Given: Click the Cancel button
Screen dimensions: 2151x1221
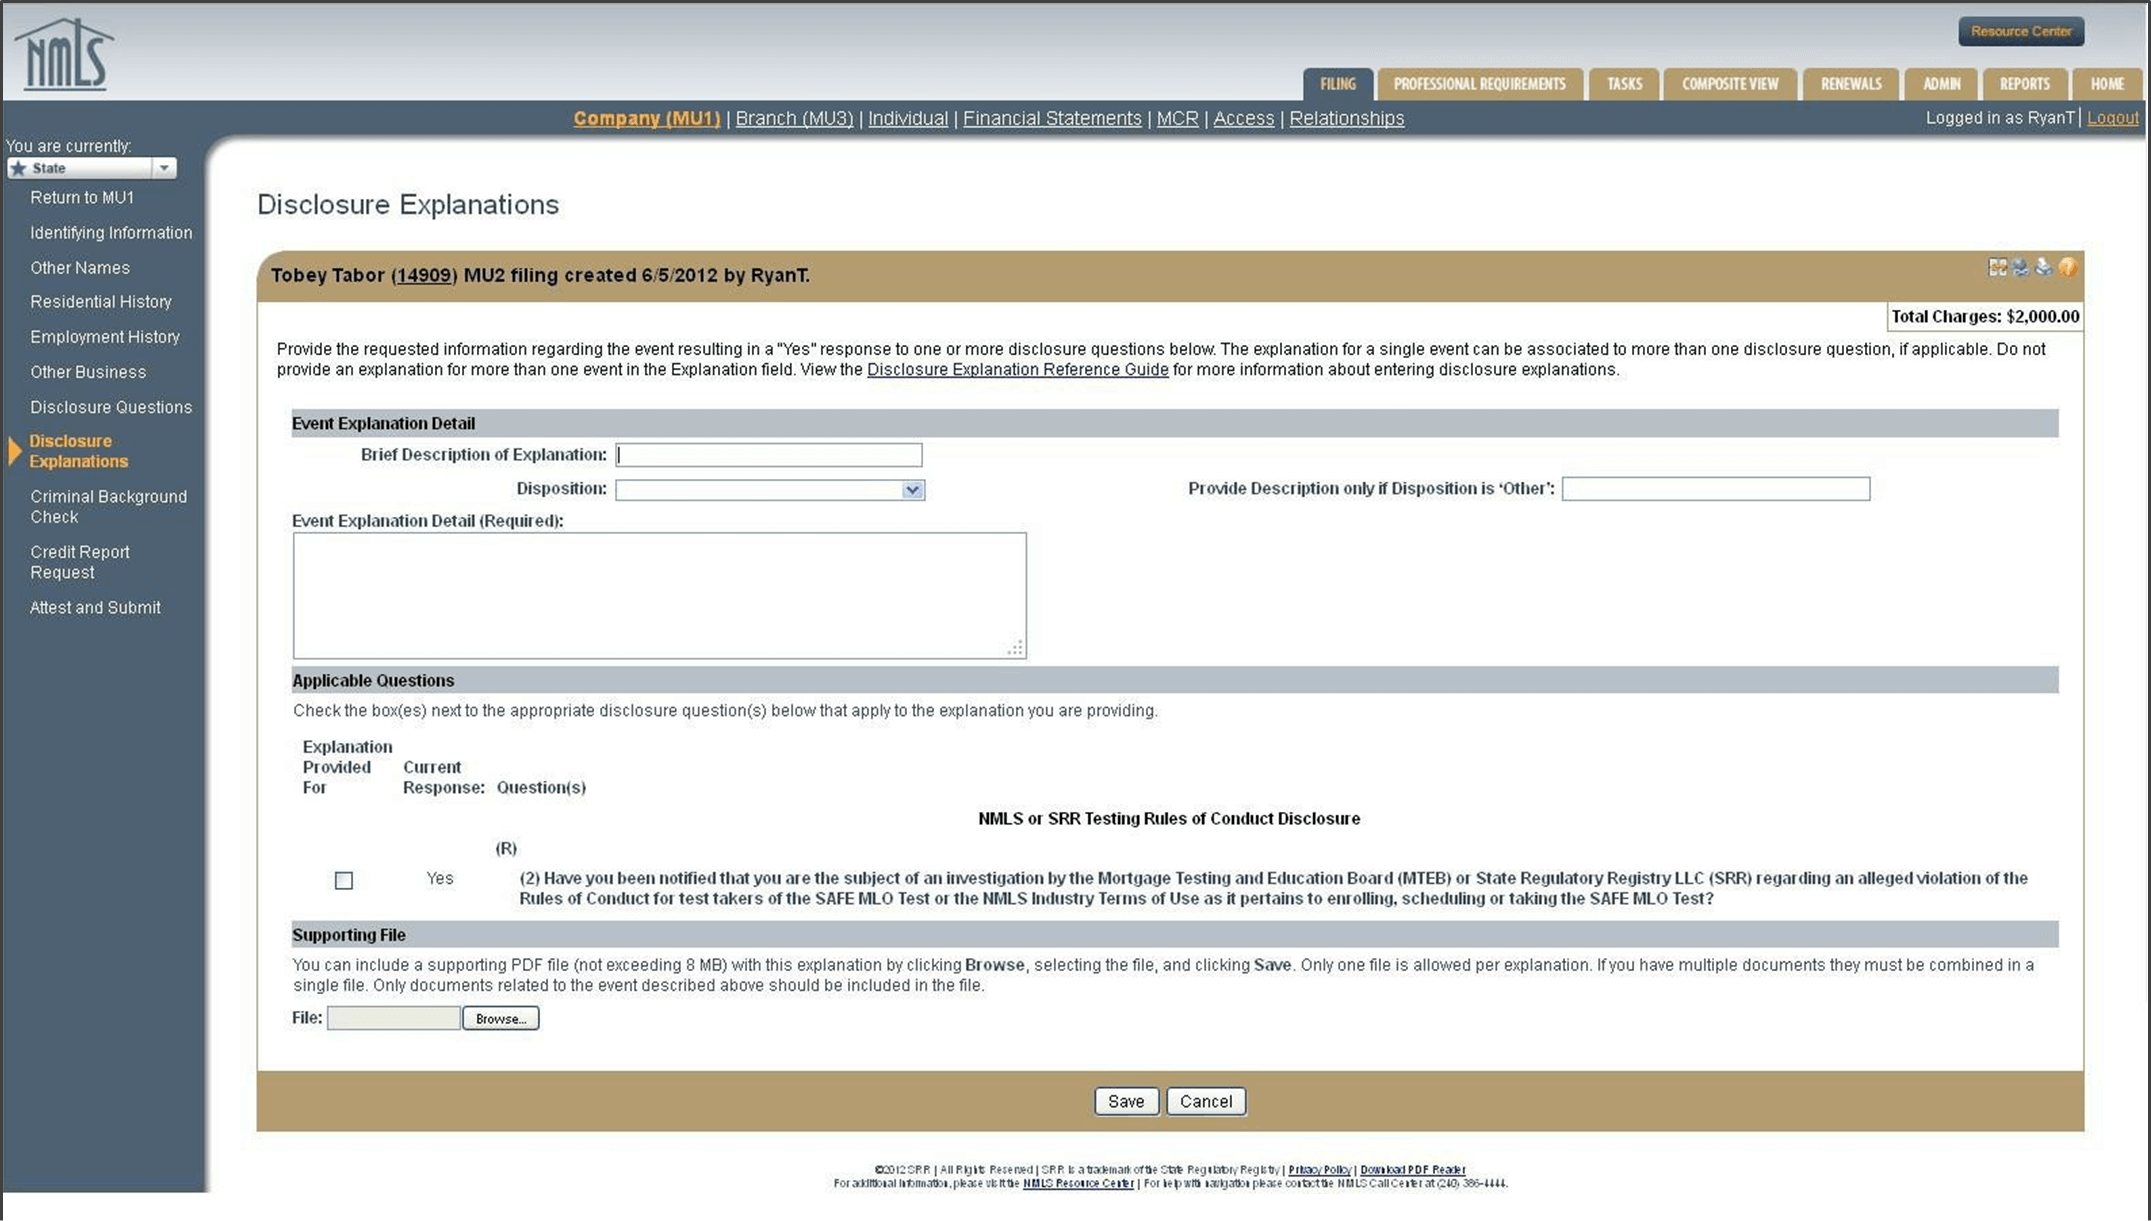Looking at the screenshot, I should point(1205,1100).
